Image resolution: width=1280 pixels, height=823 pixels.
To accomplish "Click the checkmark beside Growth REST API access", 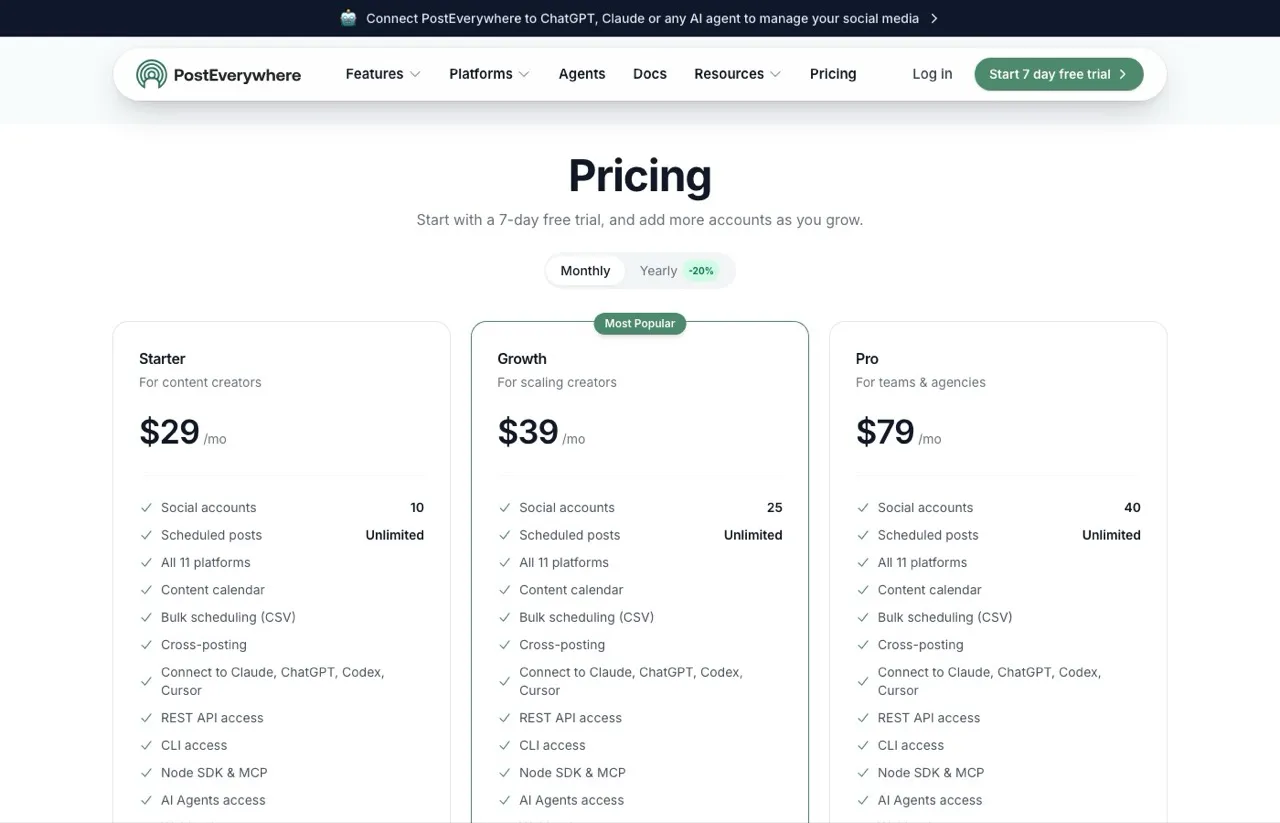I will tap(505, 718).
